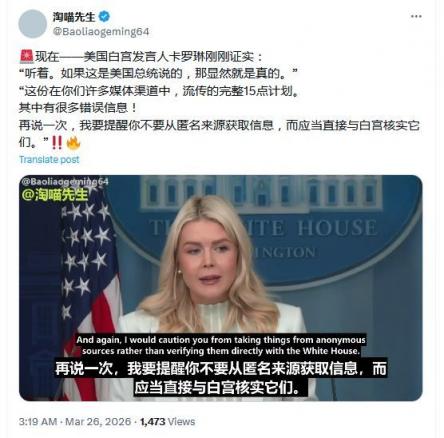
Task: Play the White House briefing video
Action: (x=221, y=288)
